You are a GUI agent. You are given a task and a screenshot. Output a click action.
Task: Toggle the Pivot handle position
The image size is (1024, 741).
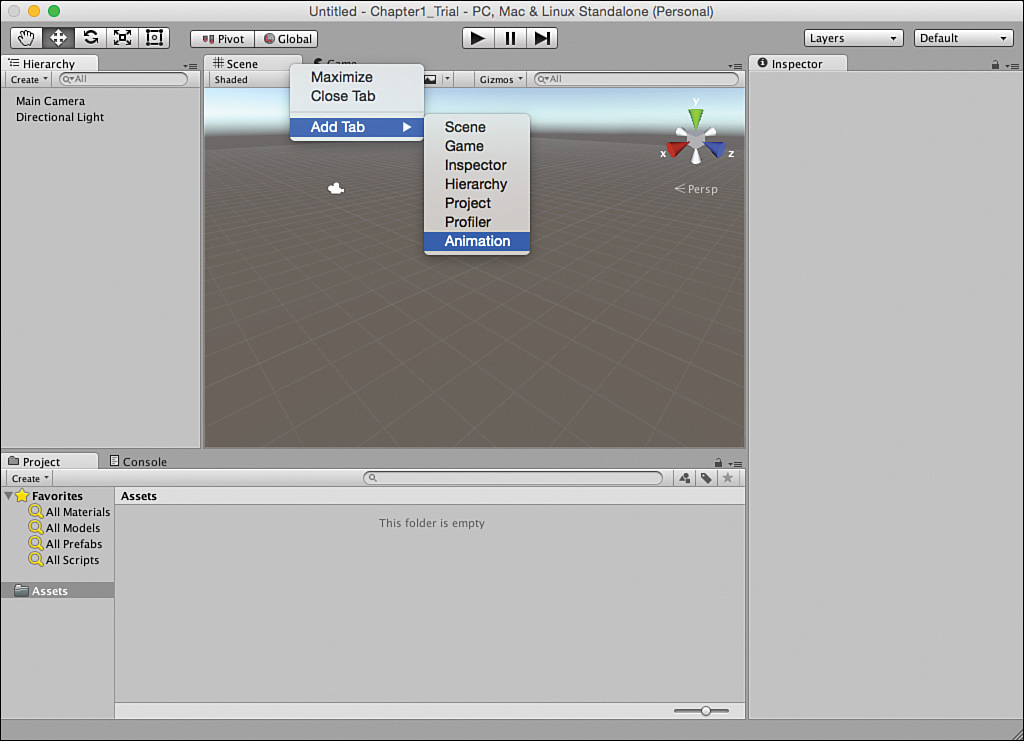tap(223, 39)
